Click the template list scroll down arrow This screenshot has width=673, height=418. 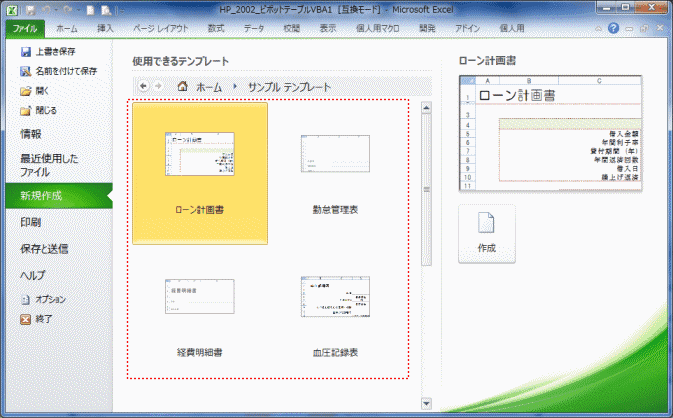[x=426, y=404]
